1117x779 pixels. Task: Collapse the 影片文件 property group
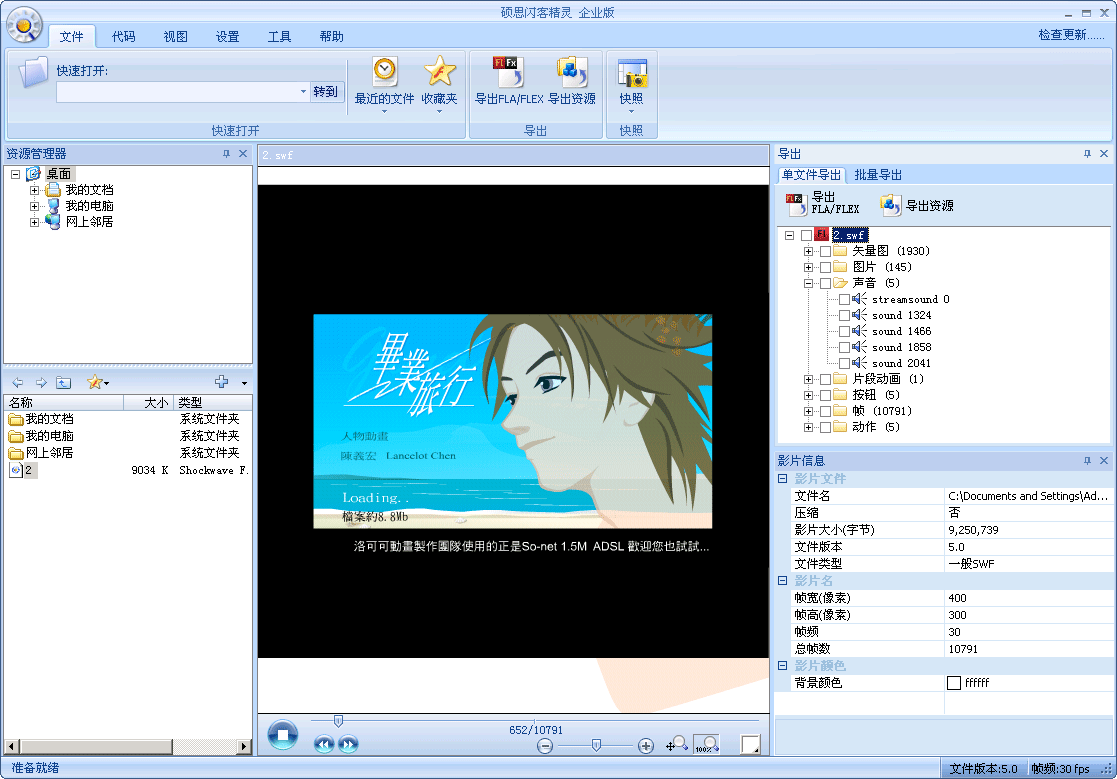pyautogui.click(x=782, y=479)
